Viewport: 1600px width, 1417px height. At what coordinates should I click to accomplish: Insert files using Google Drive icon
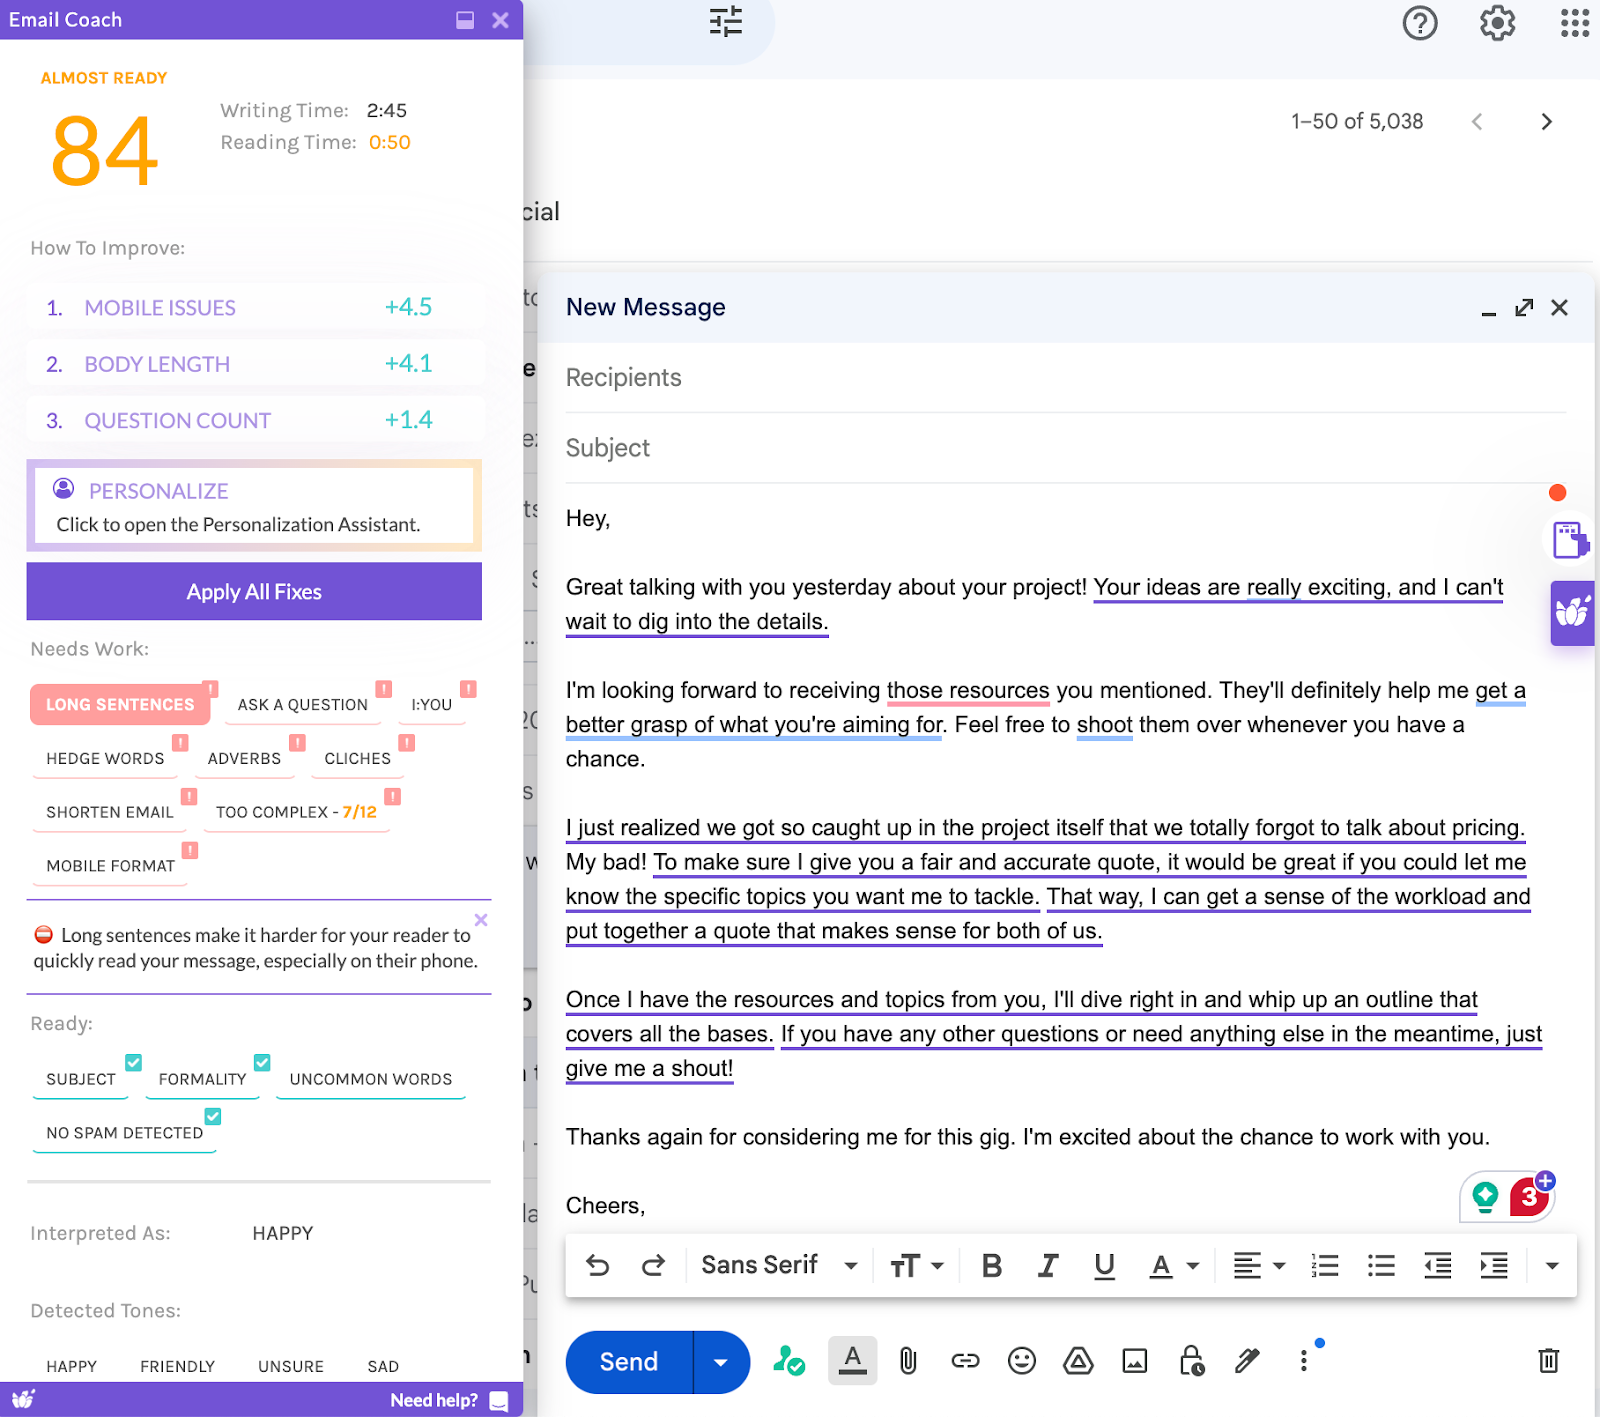click(x=1077, y=1361)
